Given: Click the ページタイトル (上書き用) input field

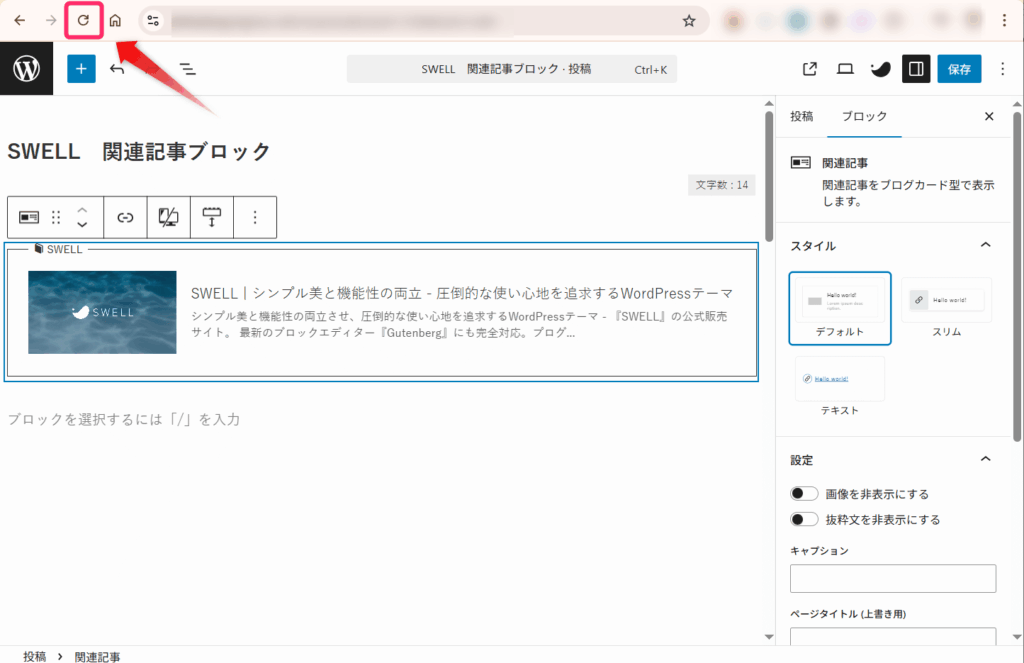Looking at the screenshot, I should (893, 636).
